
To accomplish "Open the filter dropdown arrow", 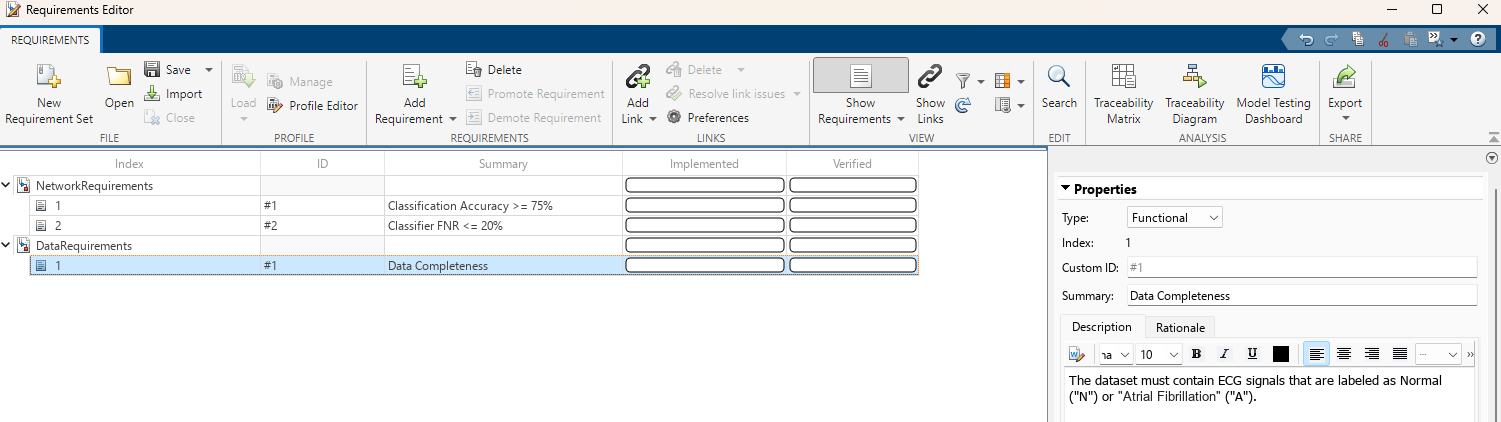I will pos(981,81).
